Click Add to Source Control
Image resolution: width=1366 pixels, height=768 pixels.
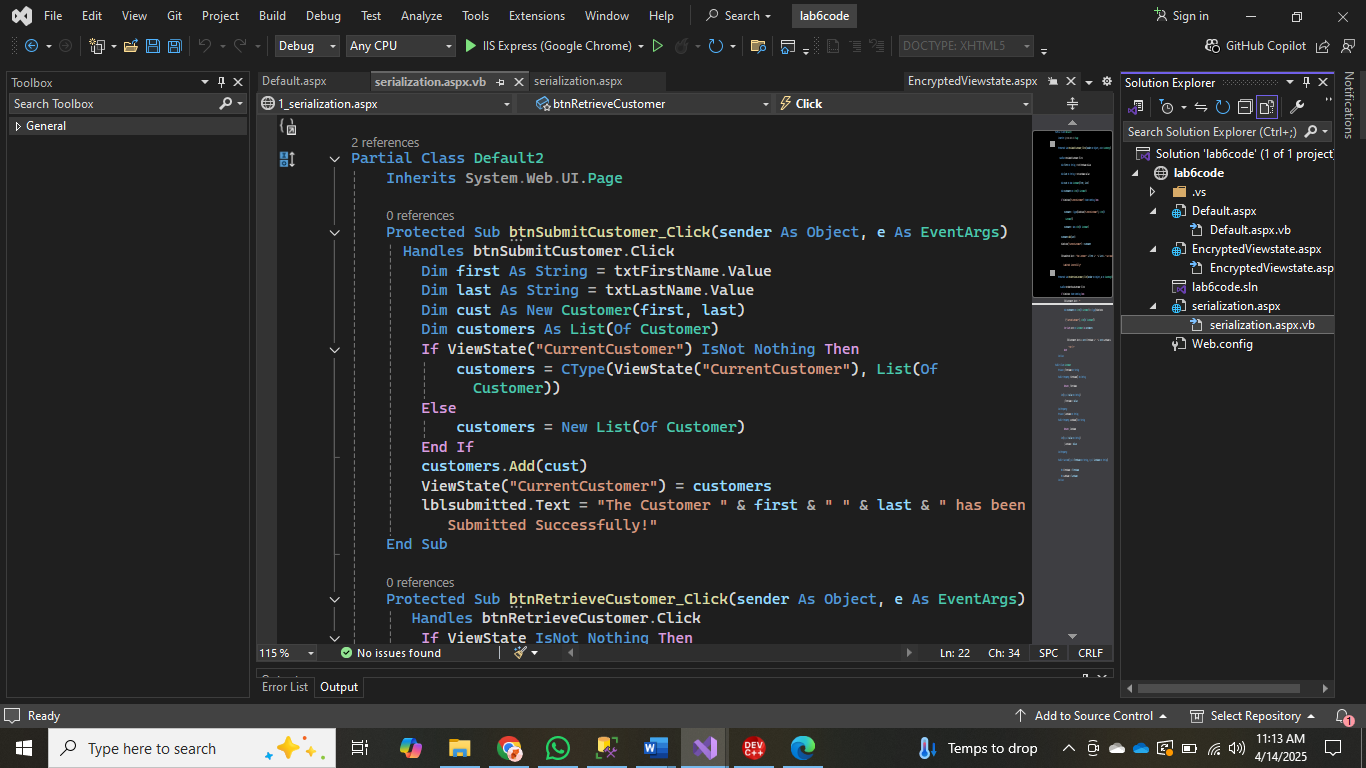pyautogui.click(x=1091, y=716)
